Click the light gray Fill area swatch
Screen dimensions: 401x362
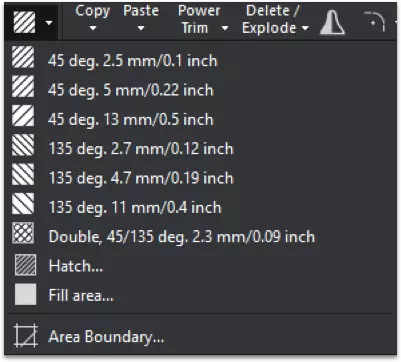tap(25, 294)
